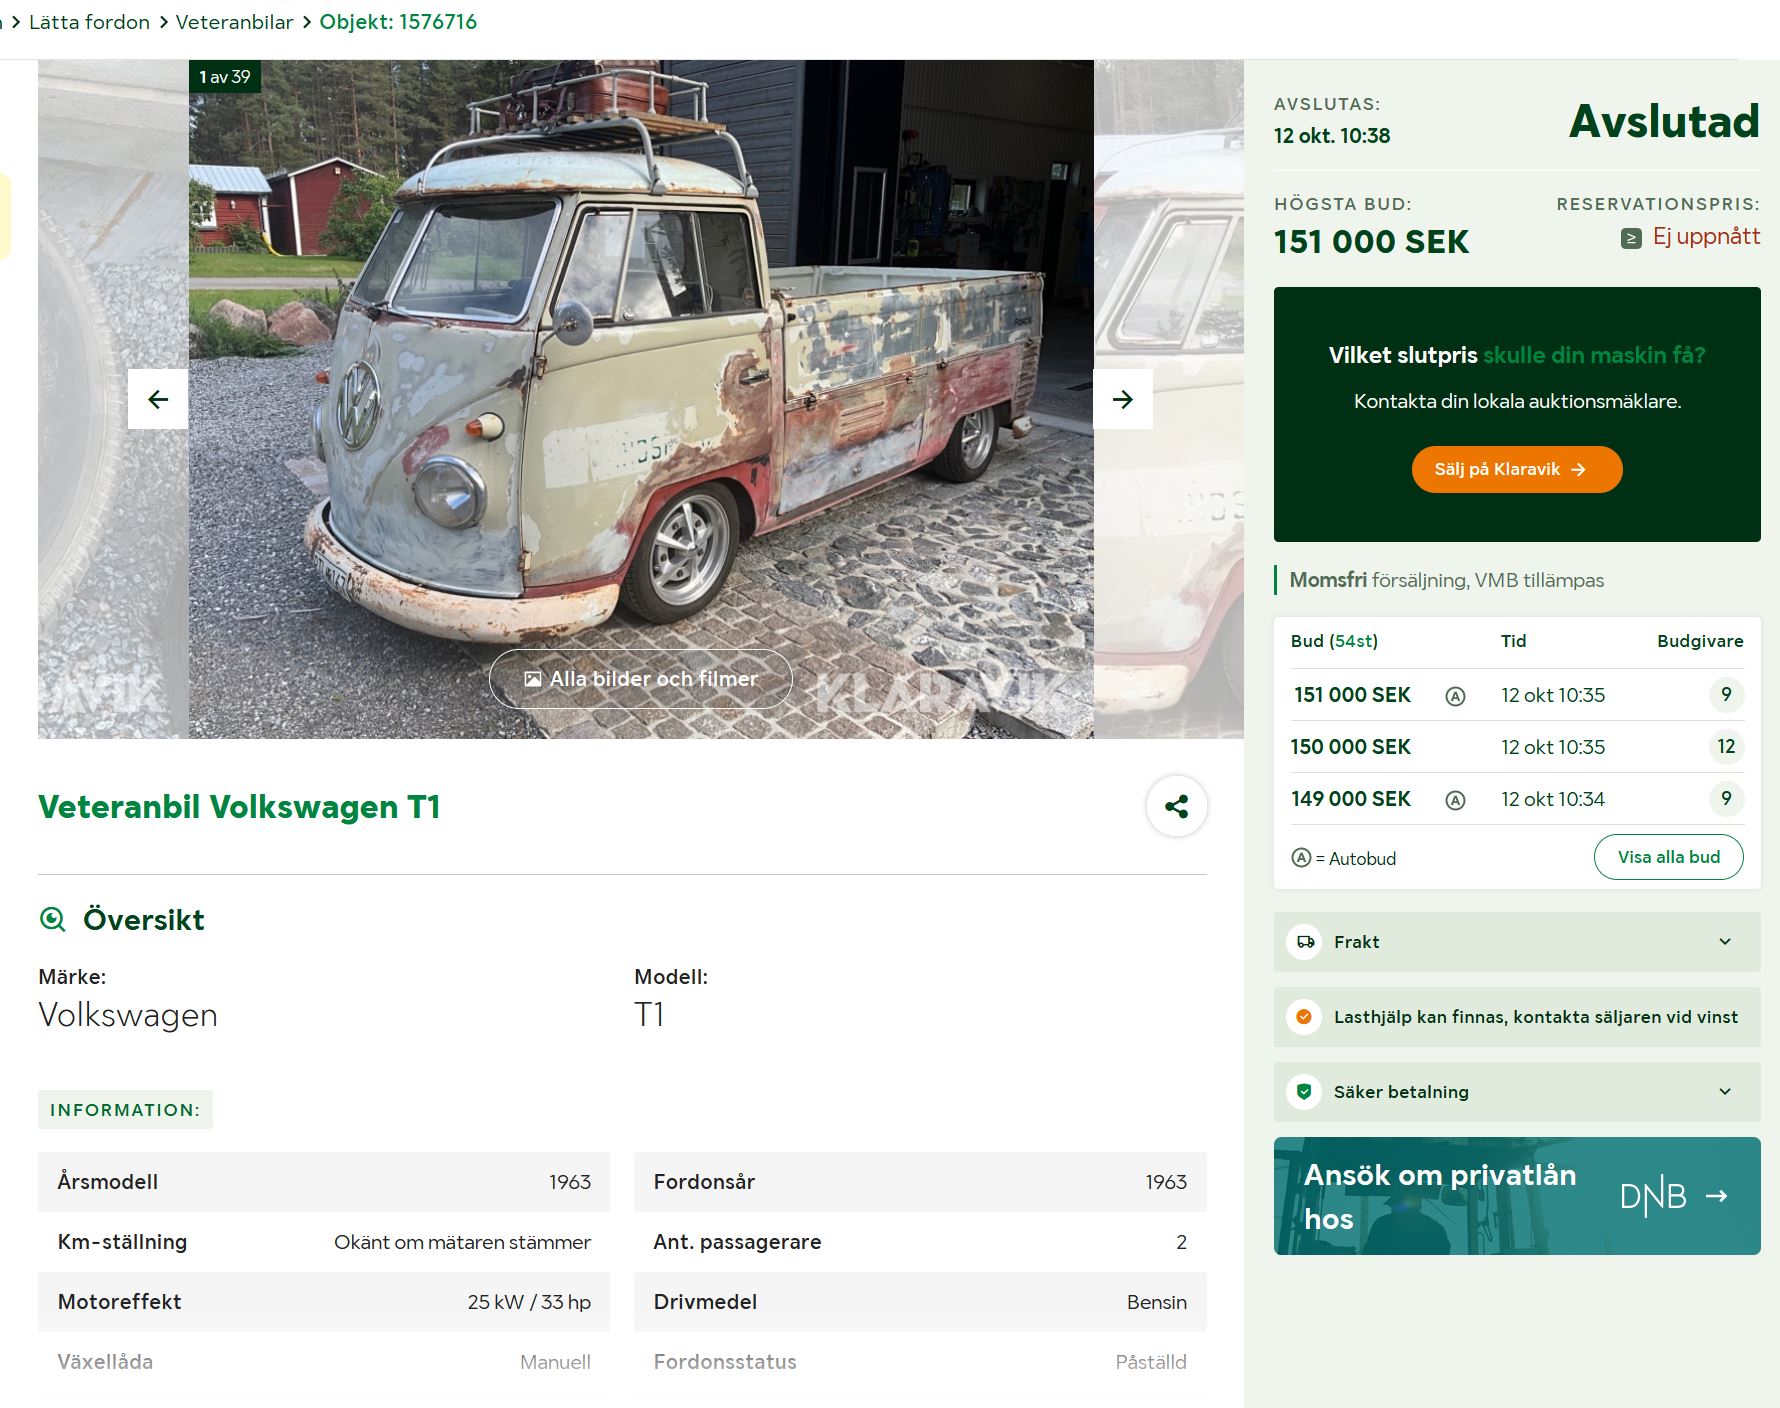Open the DNB privatlån banner

point(1516,1196)
